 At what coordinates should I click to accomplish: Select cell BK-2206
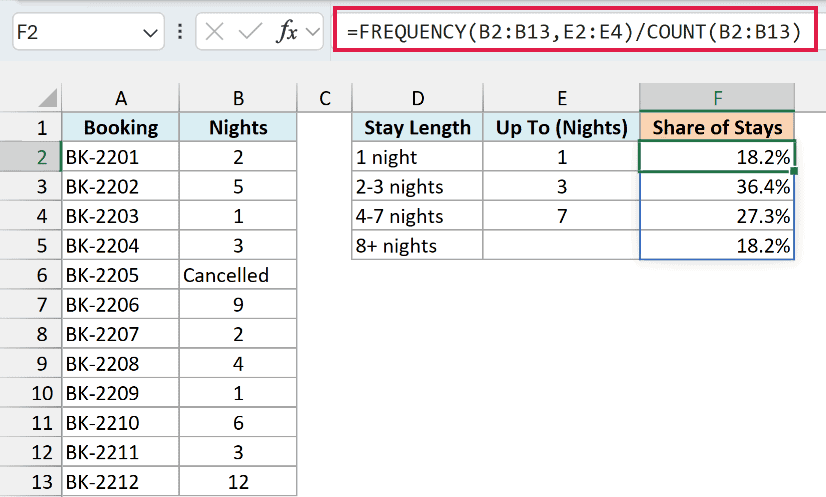point(121,305)
